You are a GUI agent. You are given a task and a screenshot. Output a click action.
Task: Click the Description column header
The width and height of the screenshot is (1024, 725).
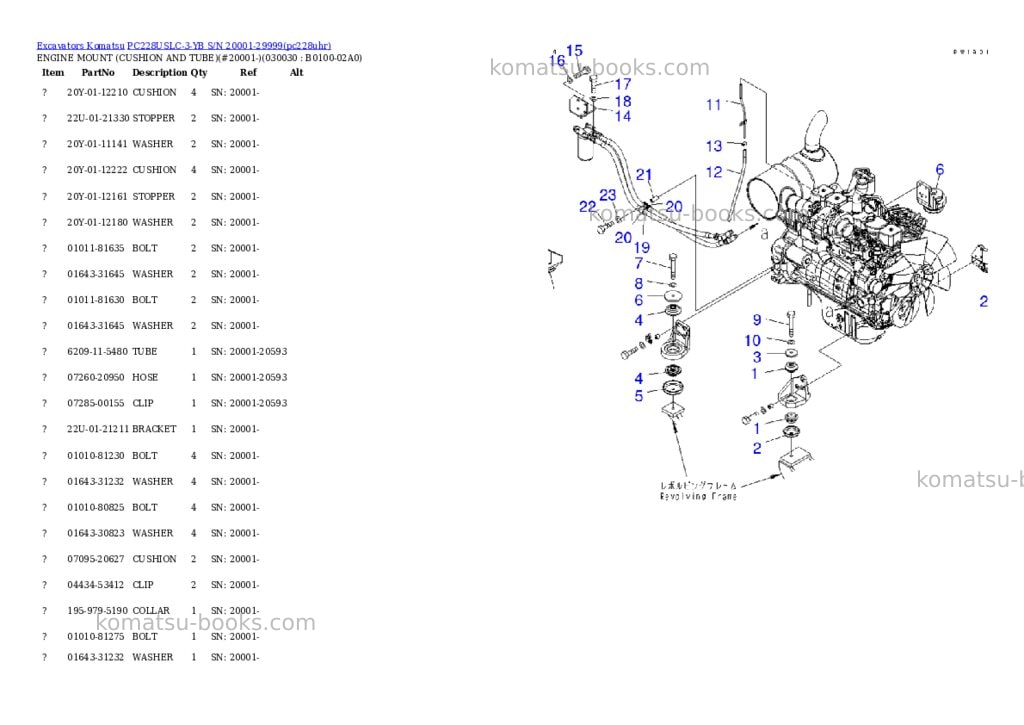point(160,72)
